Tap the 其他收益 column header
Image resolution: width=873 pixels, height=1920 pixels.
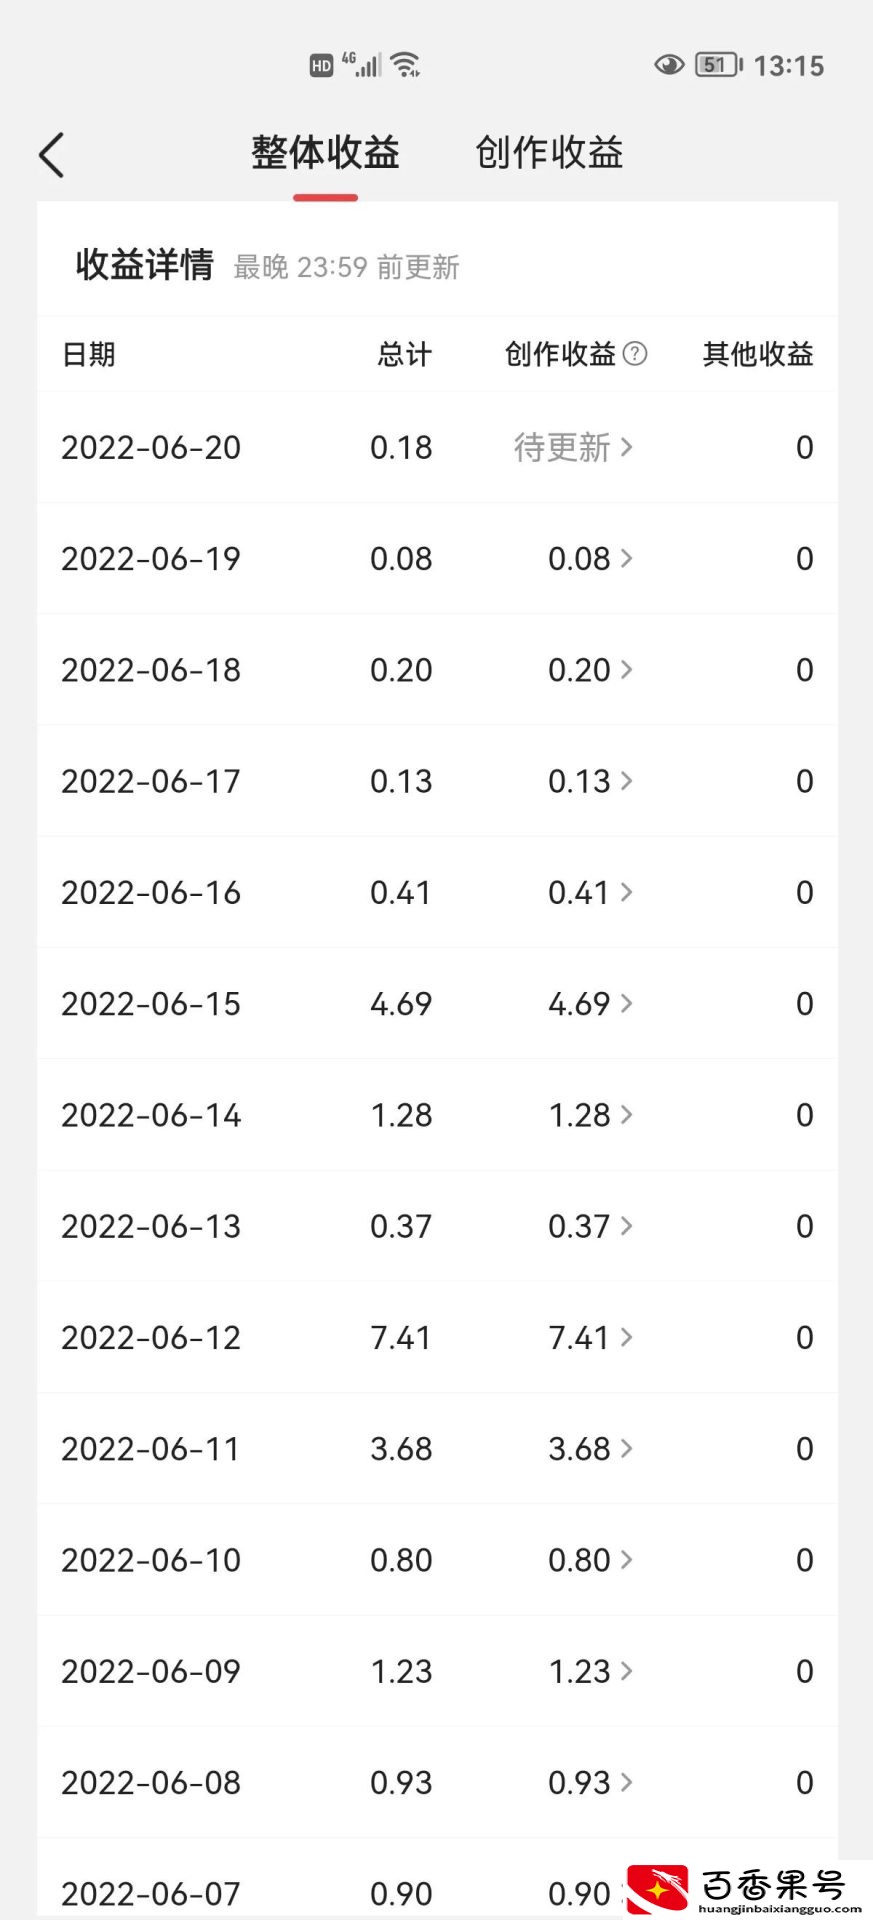758,354
